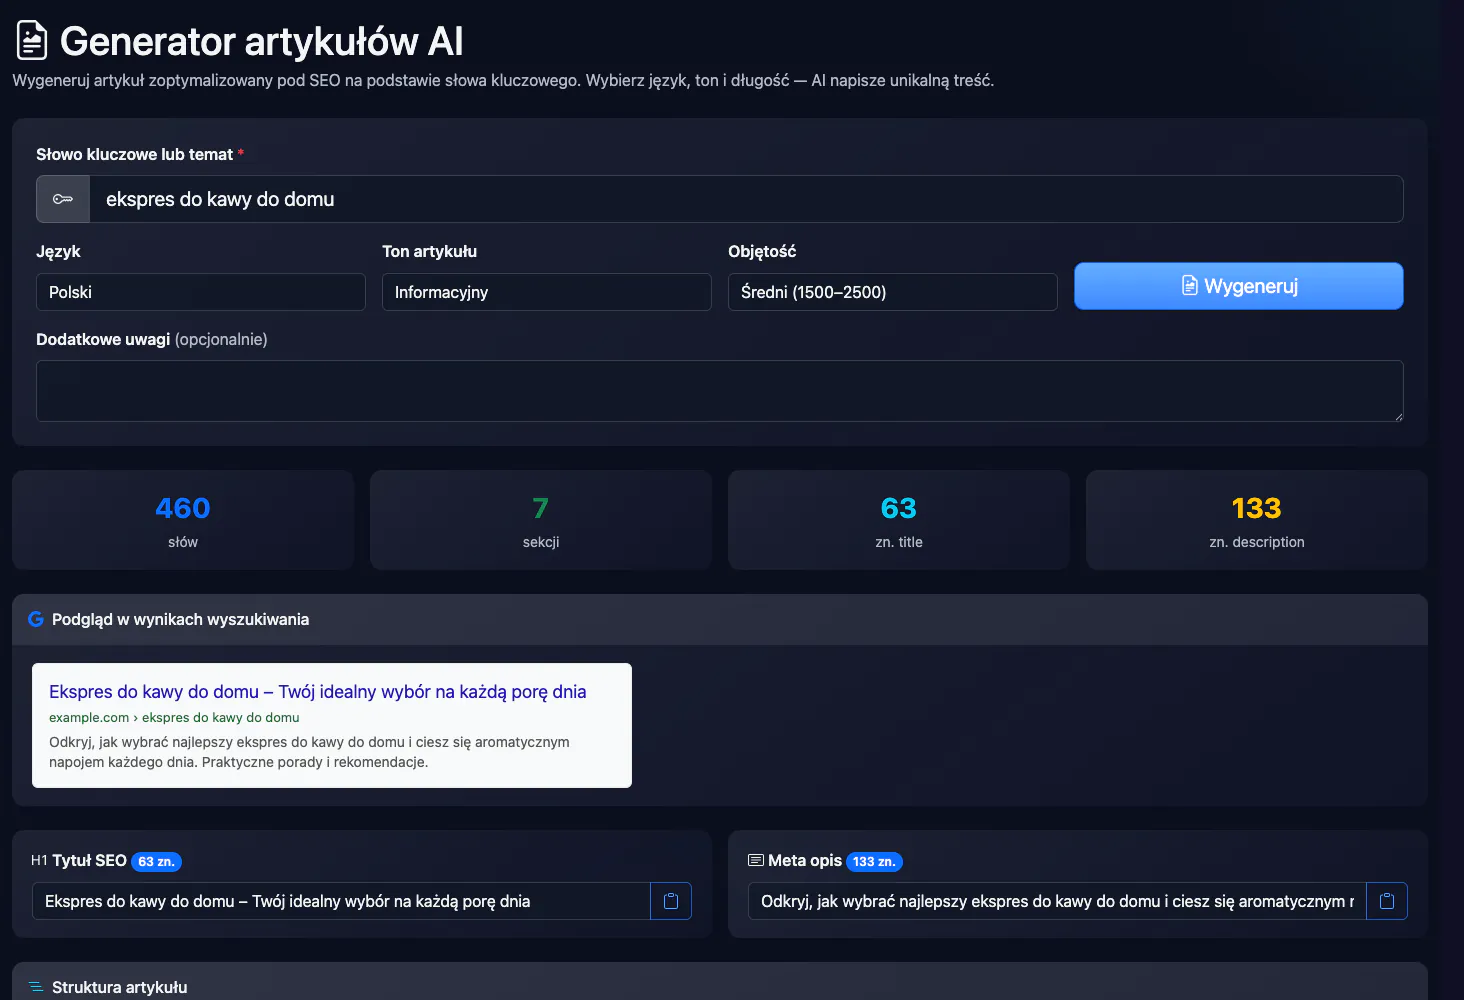The image size is (1464, 1000).
Task: Open the search preview title link
Action: pyautogui.click(x=318, y=692)
